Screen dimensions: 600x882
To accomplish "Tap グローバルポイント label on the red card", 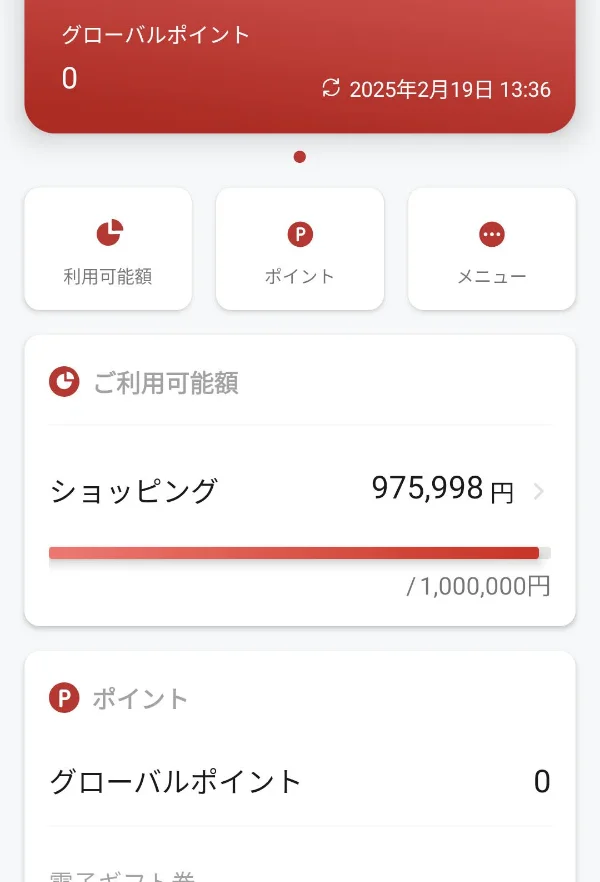I will pyautogui.click(x=156, y=35).
